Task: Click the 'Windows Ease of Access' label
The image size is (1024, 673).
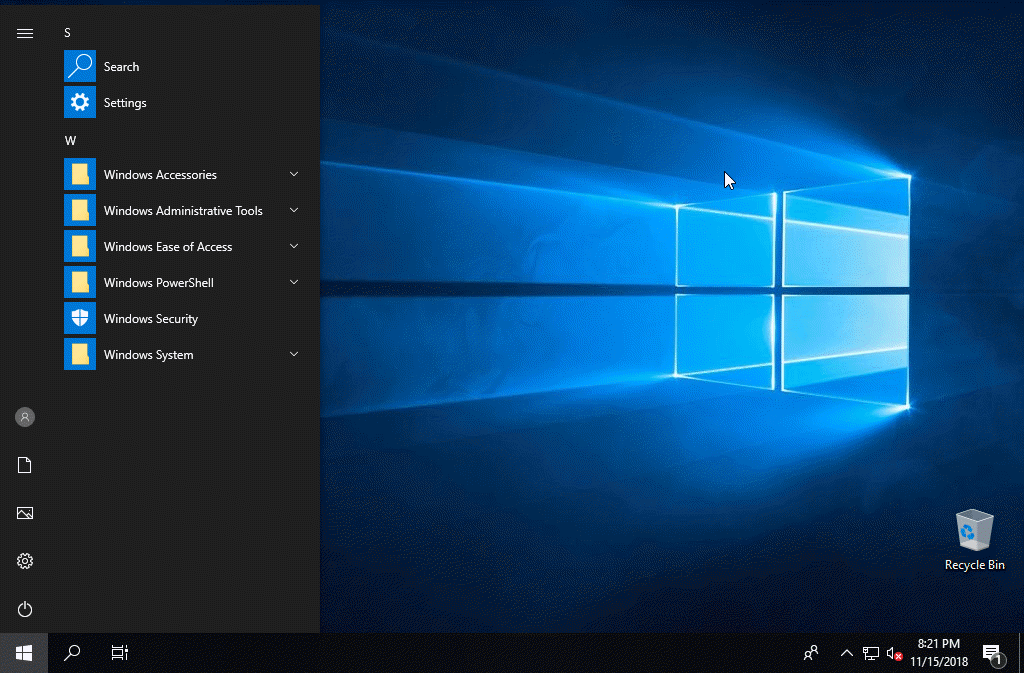Action: coord(168,246)
